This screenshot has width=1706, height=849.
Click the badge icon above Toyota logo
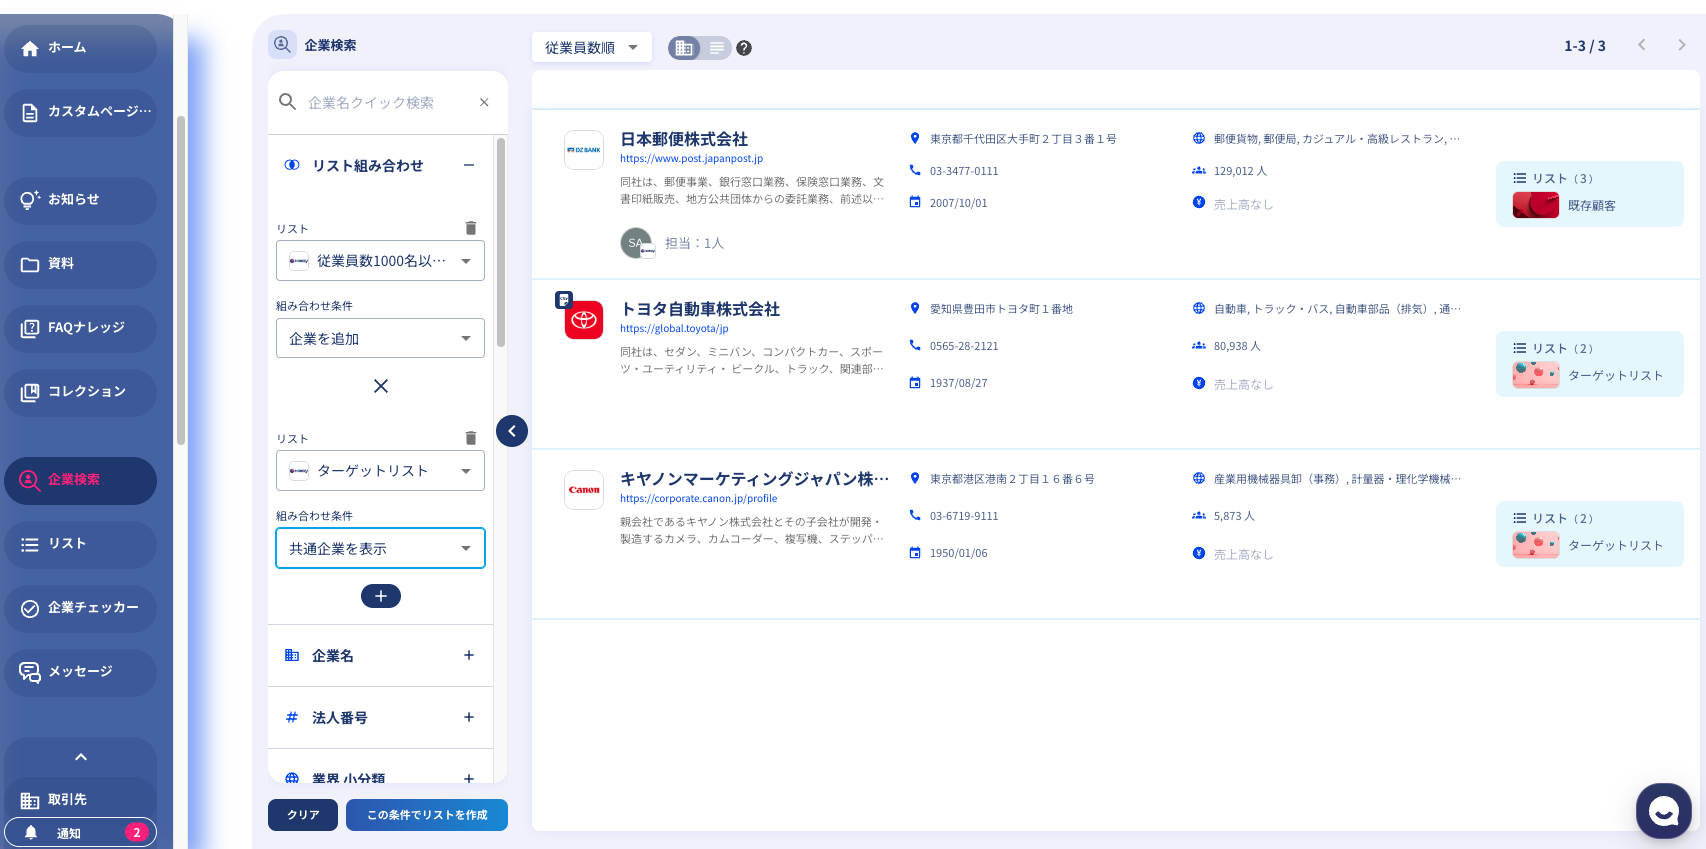[x=564, y=299]
